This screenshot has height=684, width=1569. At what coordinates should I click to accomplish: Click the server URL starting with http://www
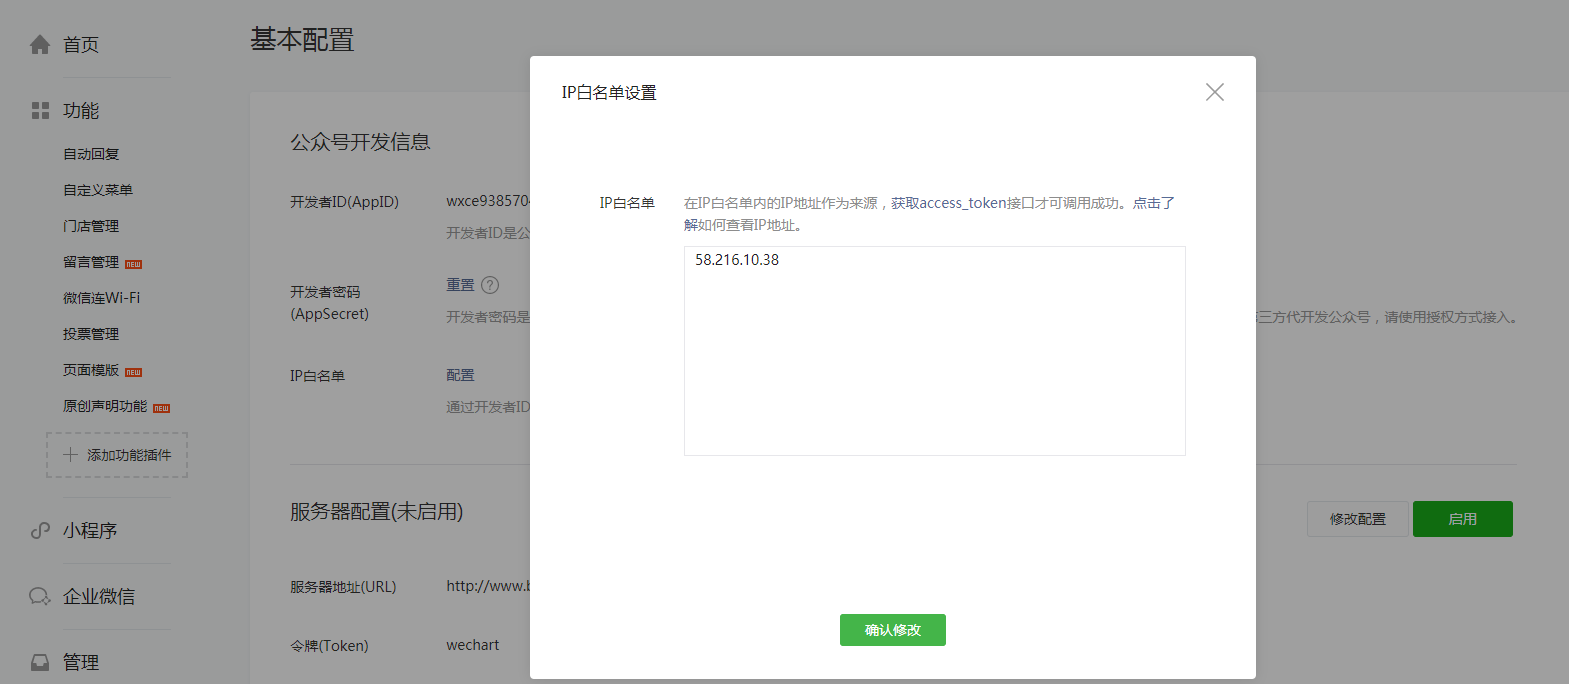pyautogui.click(x=488, y=586)
